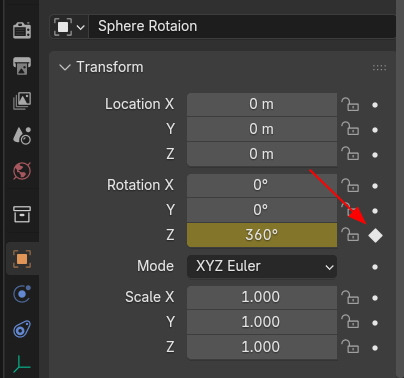This screenshot has width=404, height=378.
Task: Toggle lock on Scale X
Action: 350,298
